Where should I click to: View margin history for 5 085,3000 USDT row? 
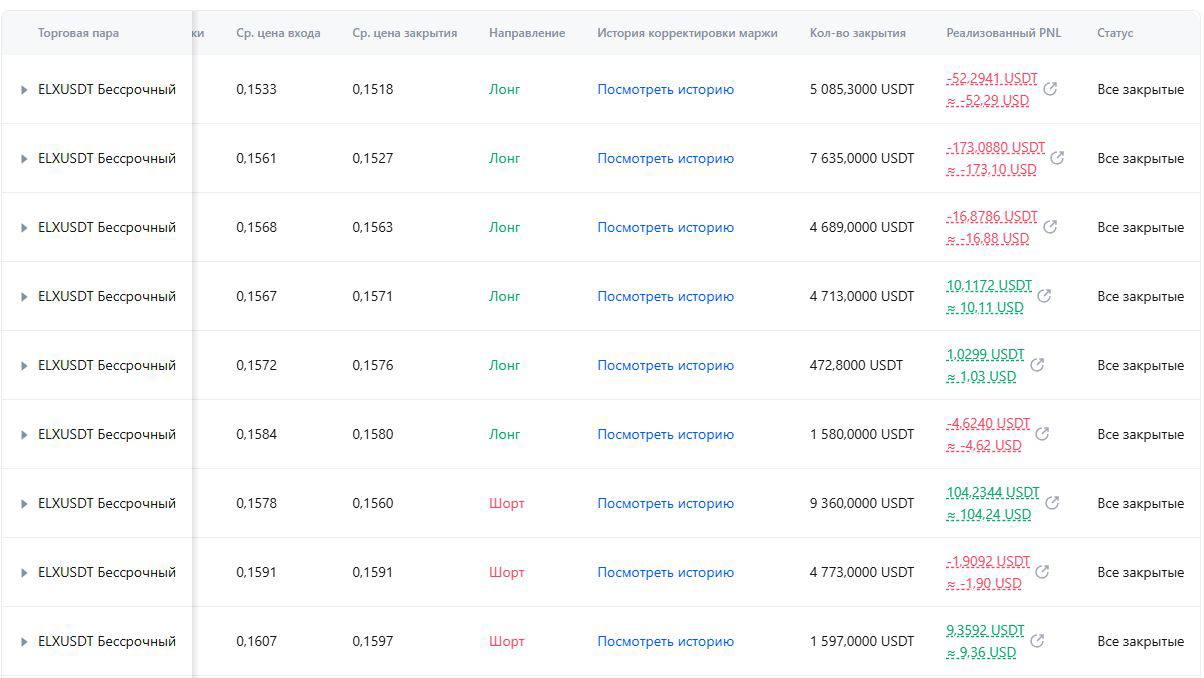click(665, 89)
